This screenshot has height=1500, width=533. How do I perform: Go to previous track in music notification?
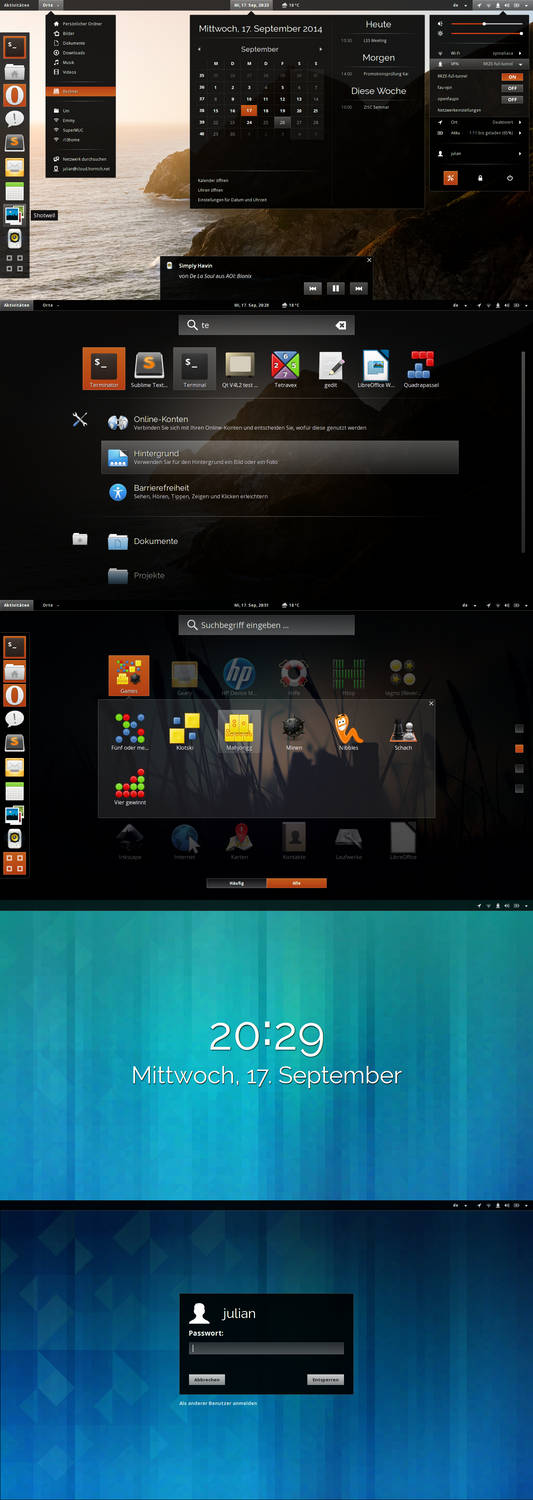click(313, 288)
